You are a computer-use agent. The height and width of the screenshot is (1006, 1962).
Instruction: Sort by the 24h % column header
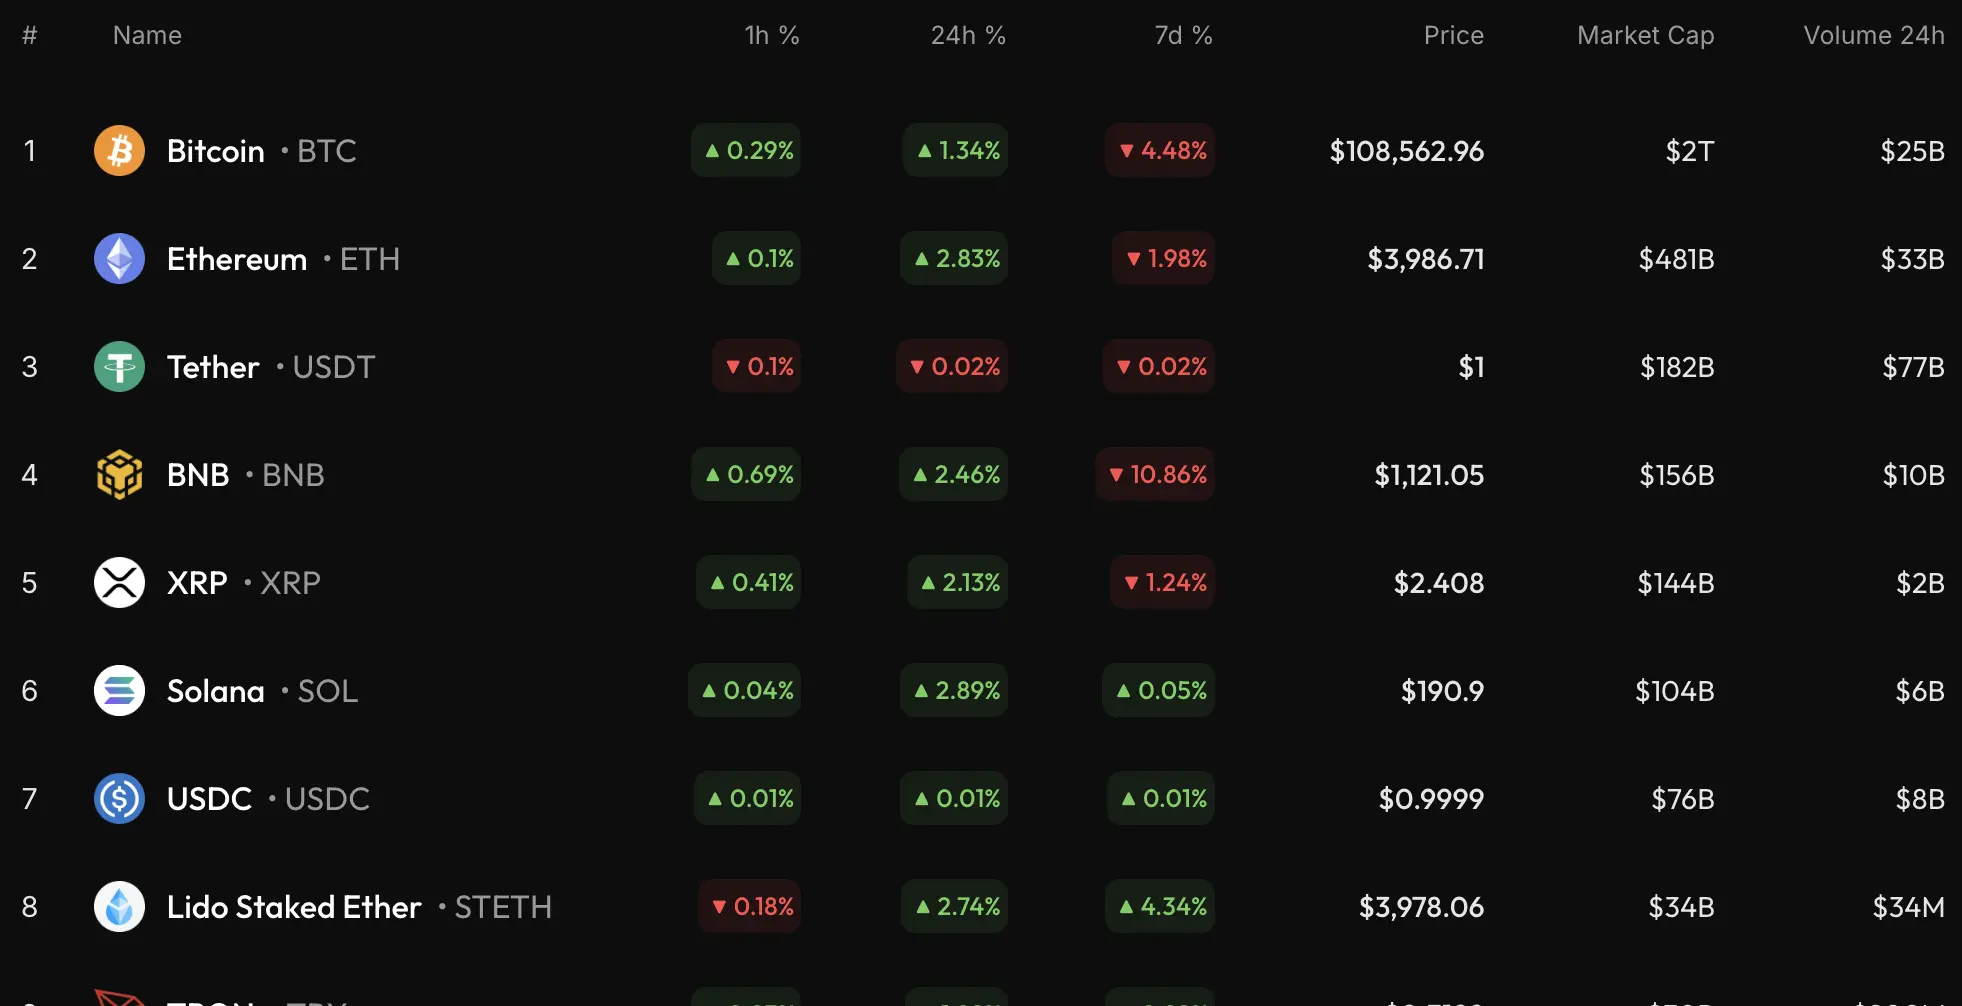click(967, 36)
